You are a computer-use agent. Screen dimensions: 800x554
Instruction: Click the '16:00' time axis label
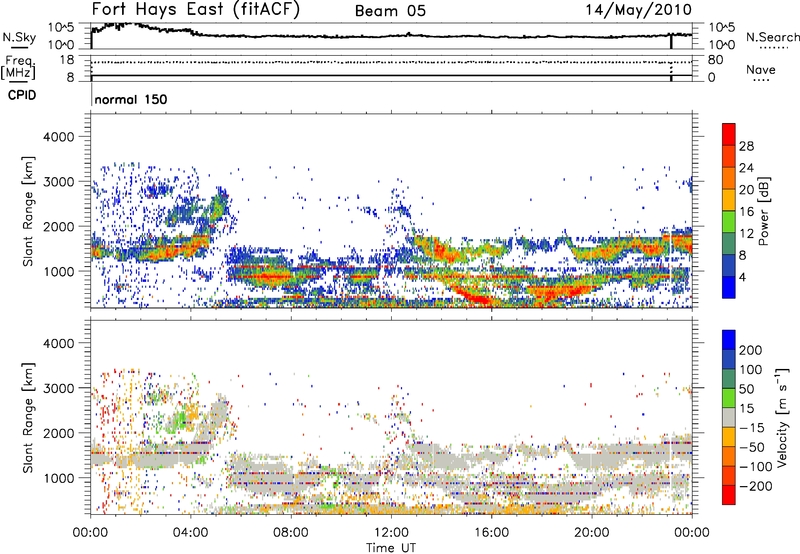491,533
